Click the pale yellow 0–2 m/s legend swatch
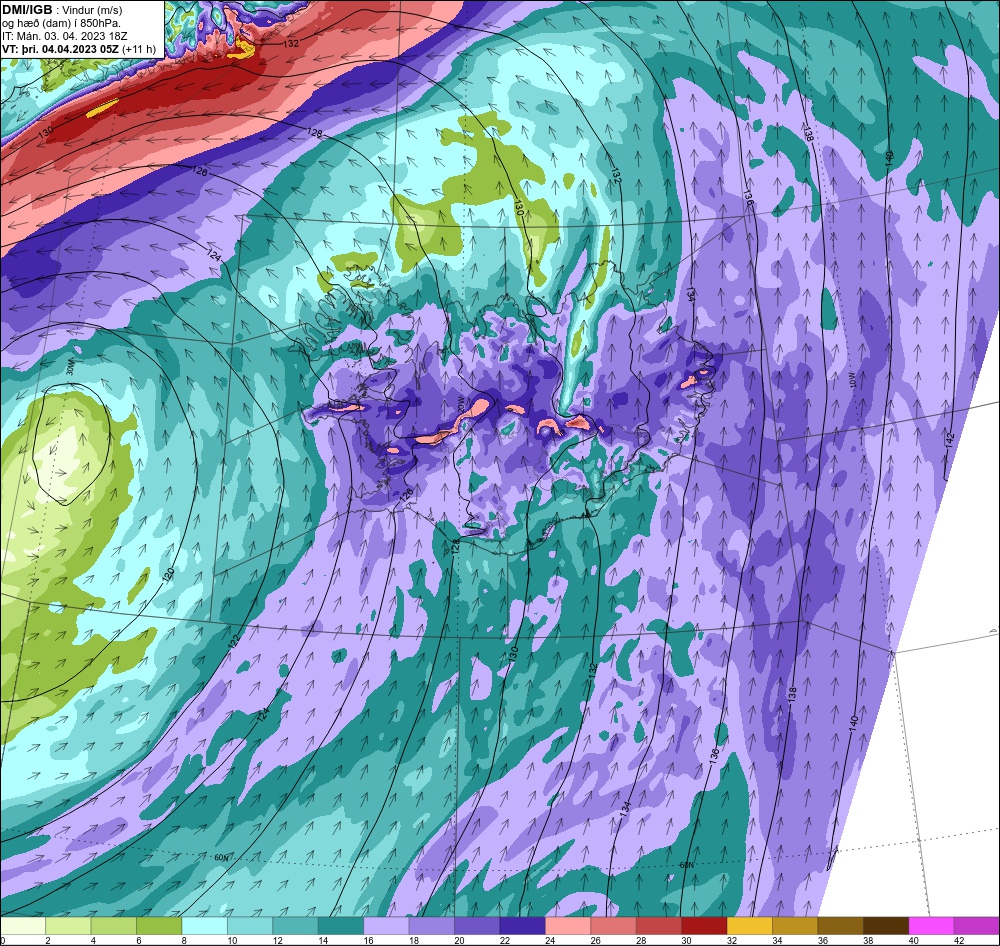This screenshot has height=946, width=1000. coord(23,926)
